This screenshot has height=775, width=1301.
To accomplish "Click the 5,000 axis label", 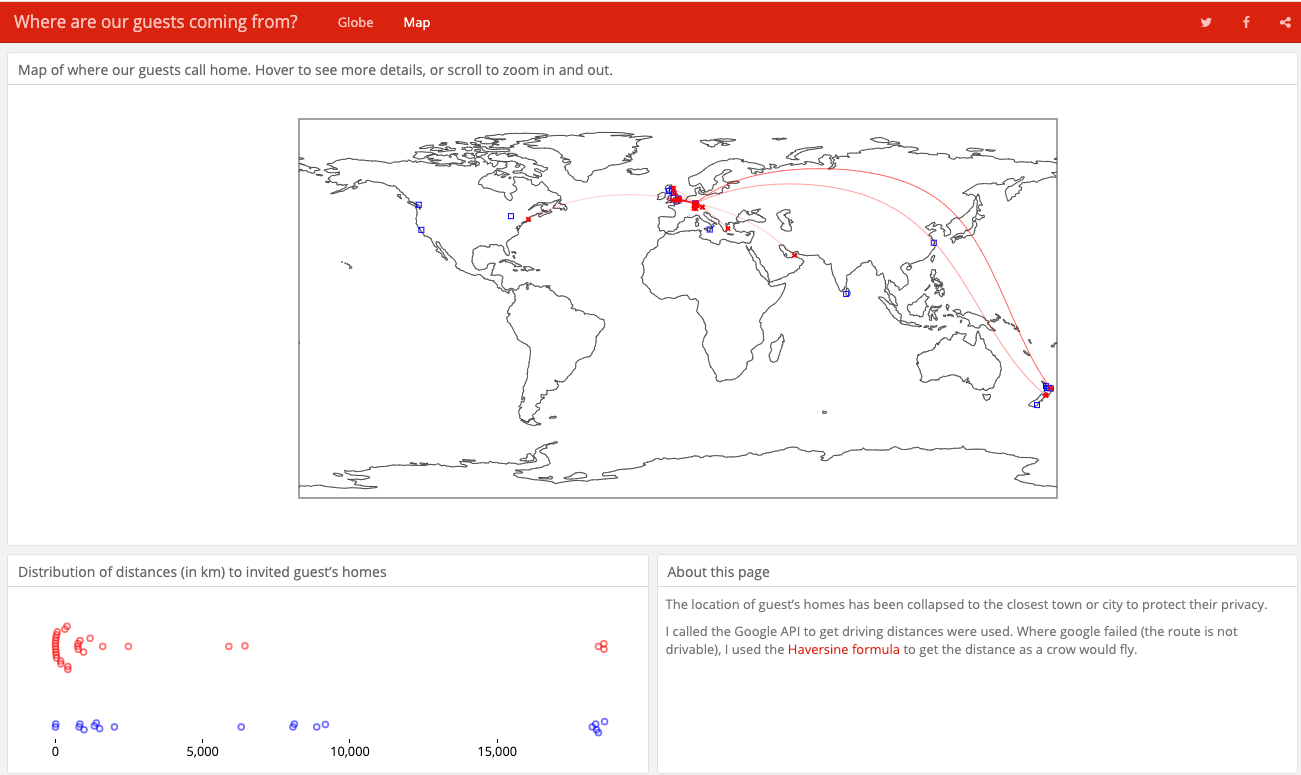I will (202, 752).
